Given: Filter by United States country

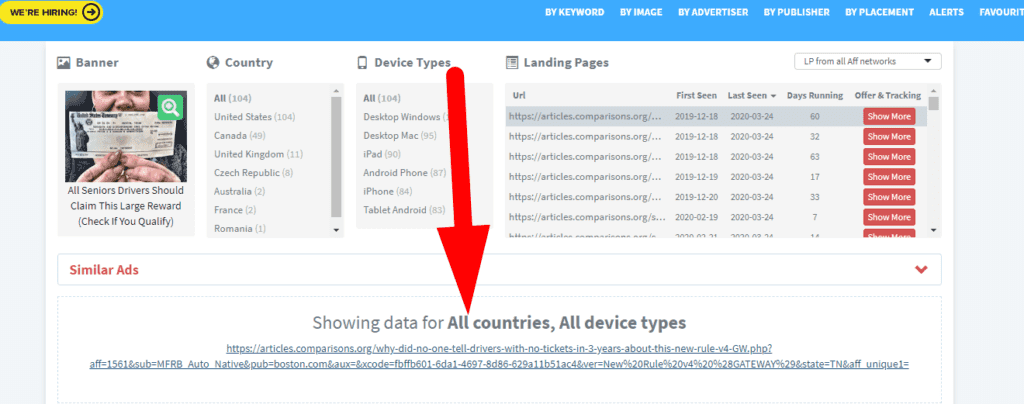Looking at the screenshot, I should 255,117.
